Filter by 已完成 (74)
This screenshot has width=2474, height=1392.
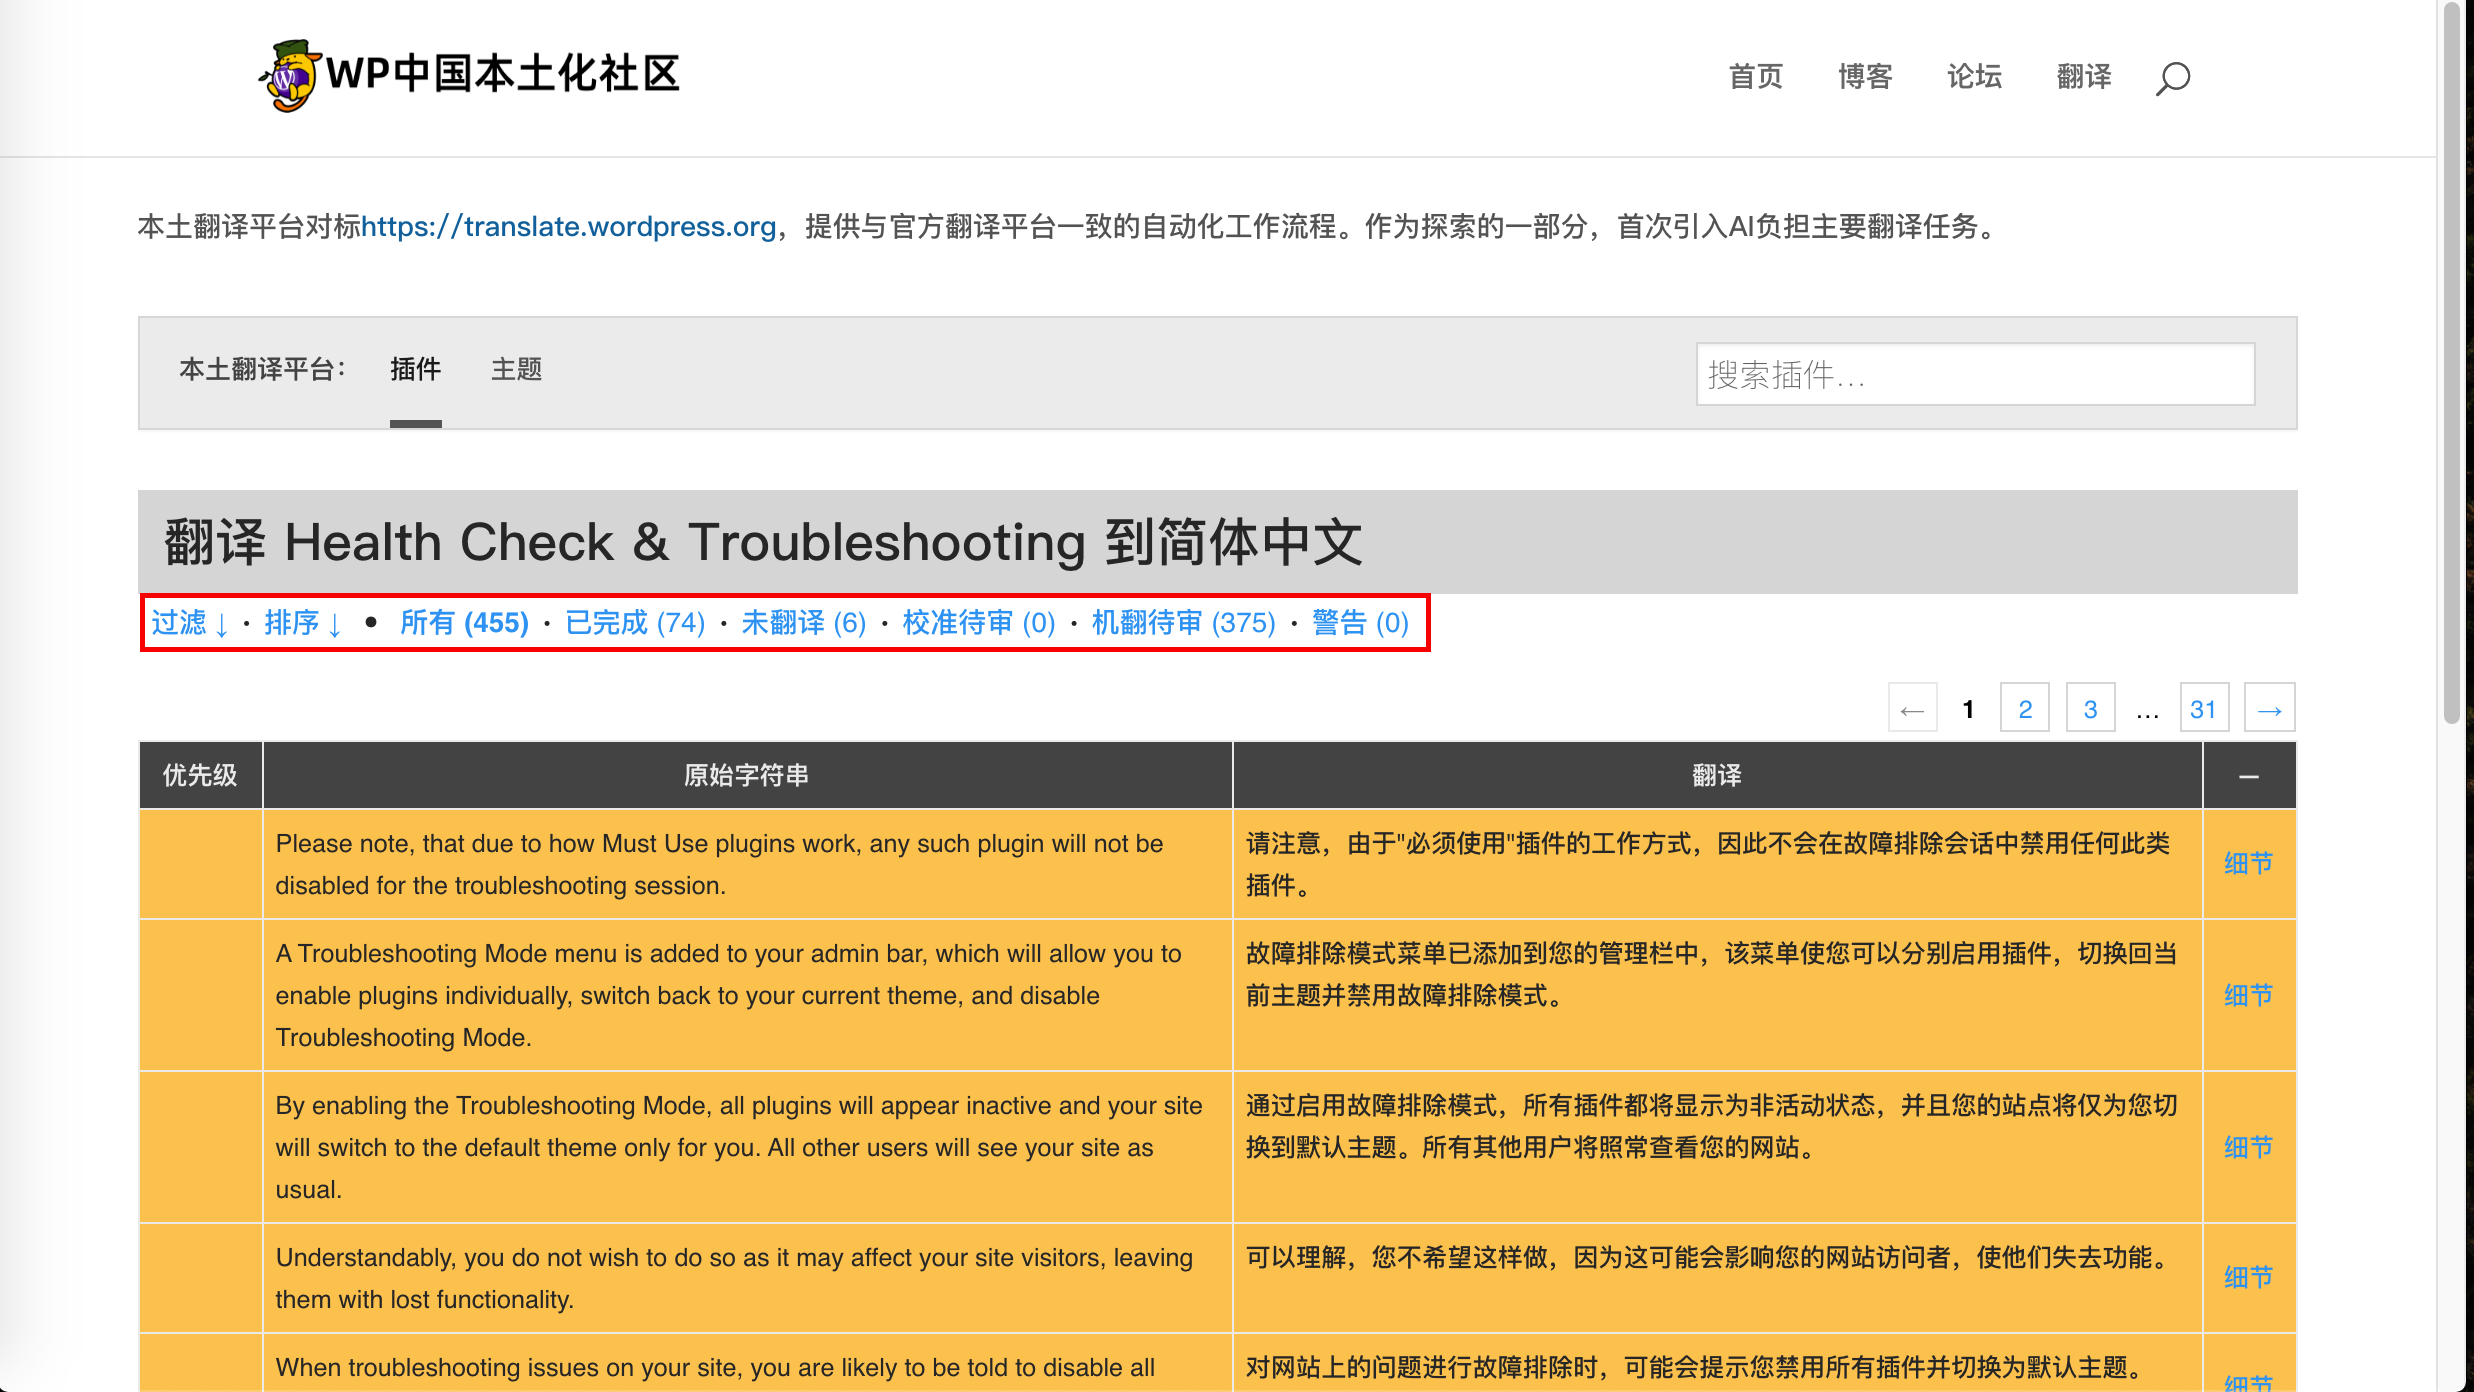(x=635, y=623)
